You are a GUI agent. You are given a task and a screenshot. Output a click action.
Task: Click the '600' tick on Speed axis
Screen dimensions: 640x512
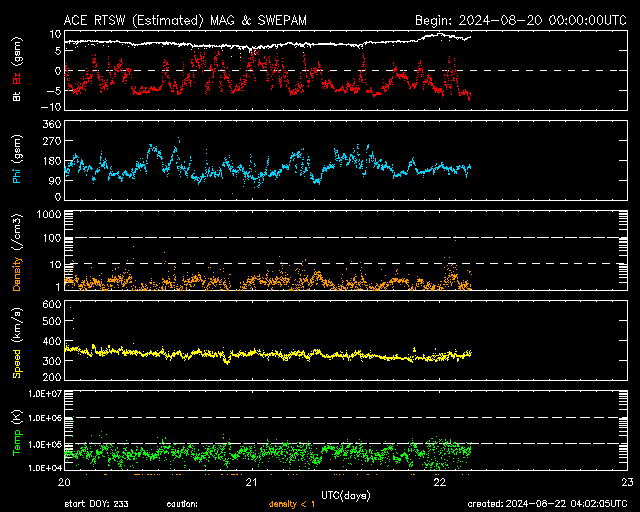coord(52,304)
